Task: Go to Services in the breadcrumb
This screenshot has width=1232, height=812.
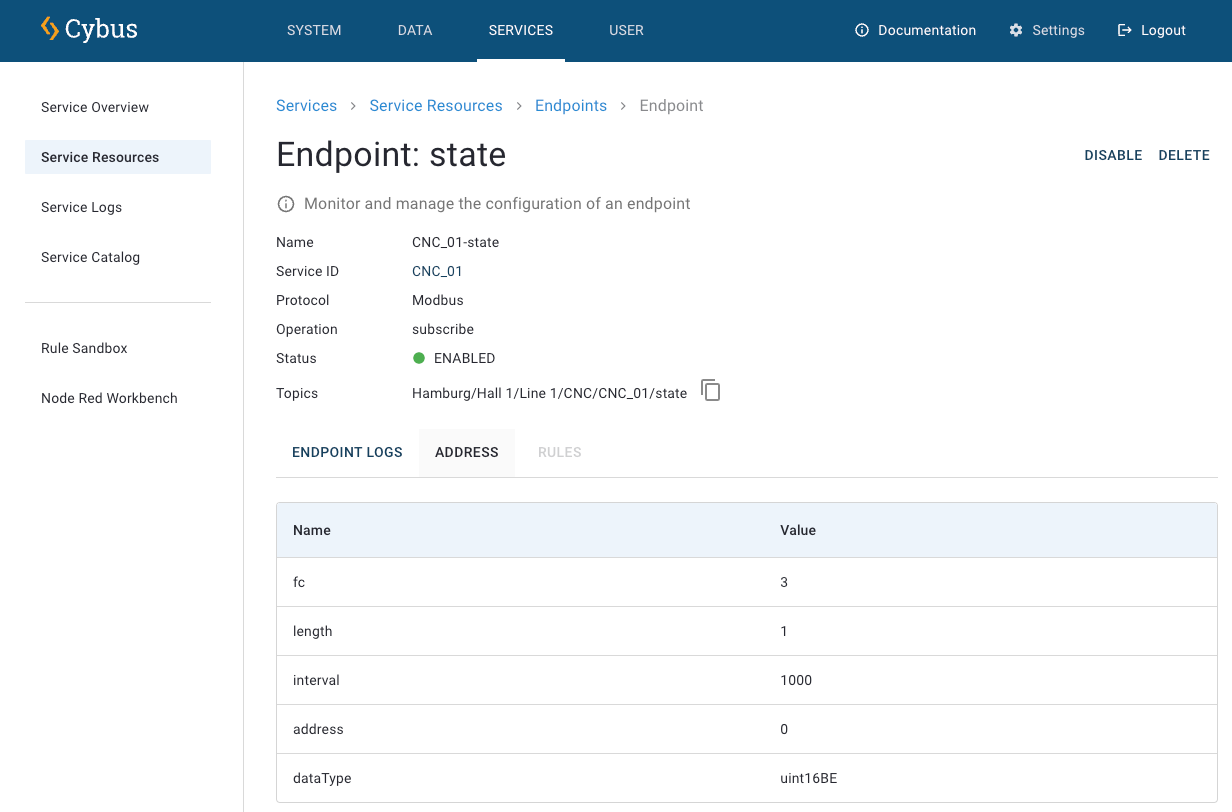Action: [x=306, y=106]
